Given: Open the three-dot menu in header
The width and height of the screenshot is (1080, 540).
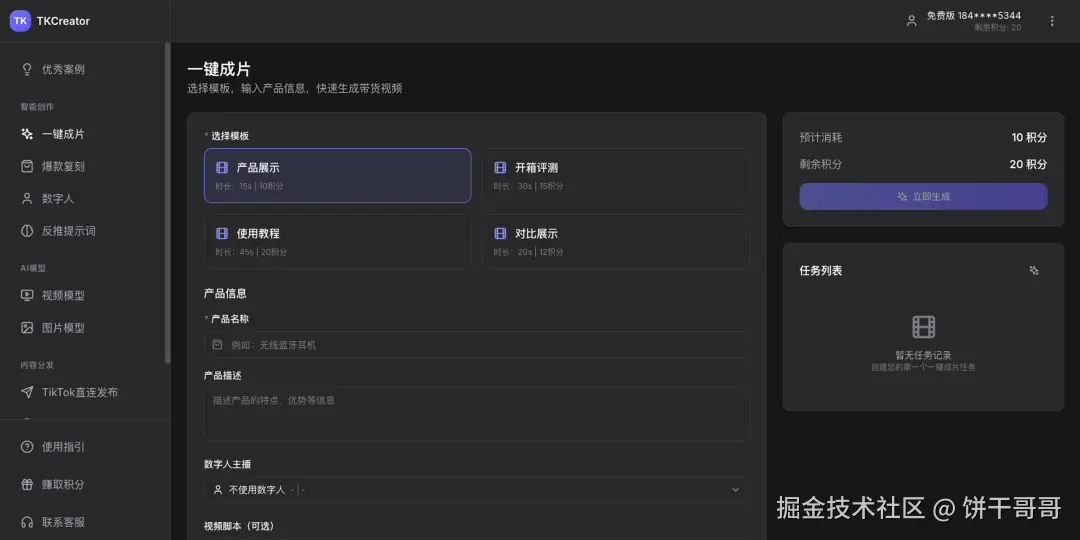Looking at the screenshot, I should 1052,21.
